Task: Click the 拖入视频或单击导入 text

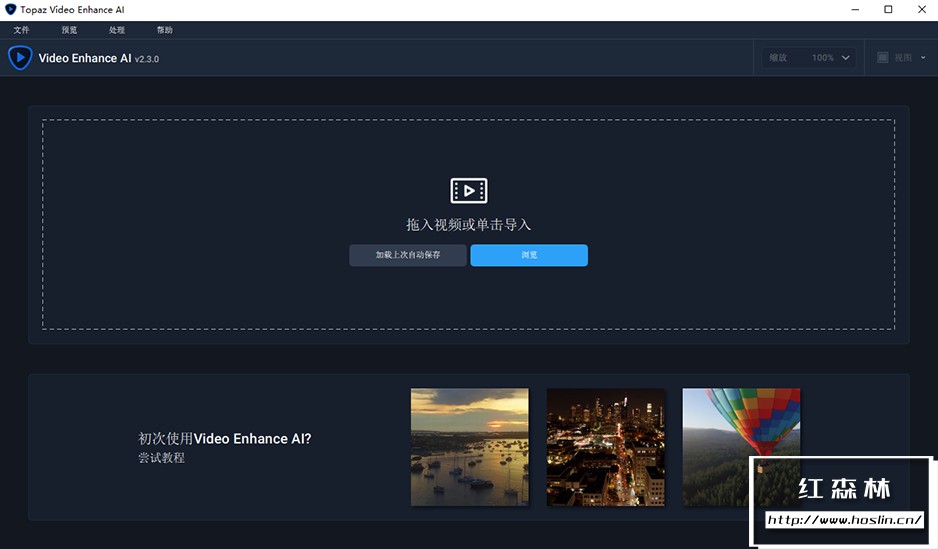Action: (468, 225)
